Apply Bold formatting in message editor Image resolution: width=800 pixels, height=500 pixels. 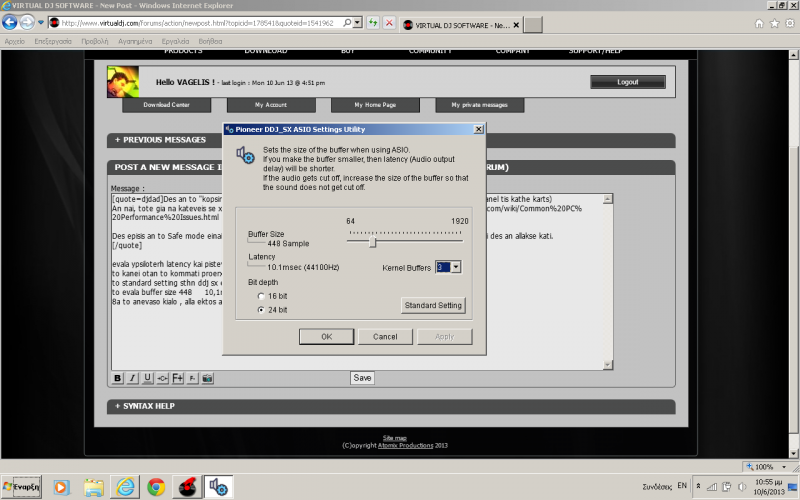pyautogui.click(x=117, y=378)
